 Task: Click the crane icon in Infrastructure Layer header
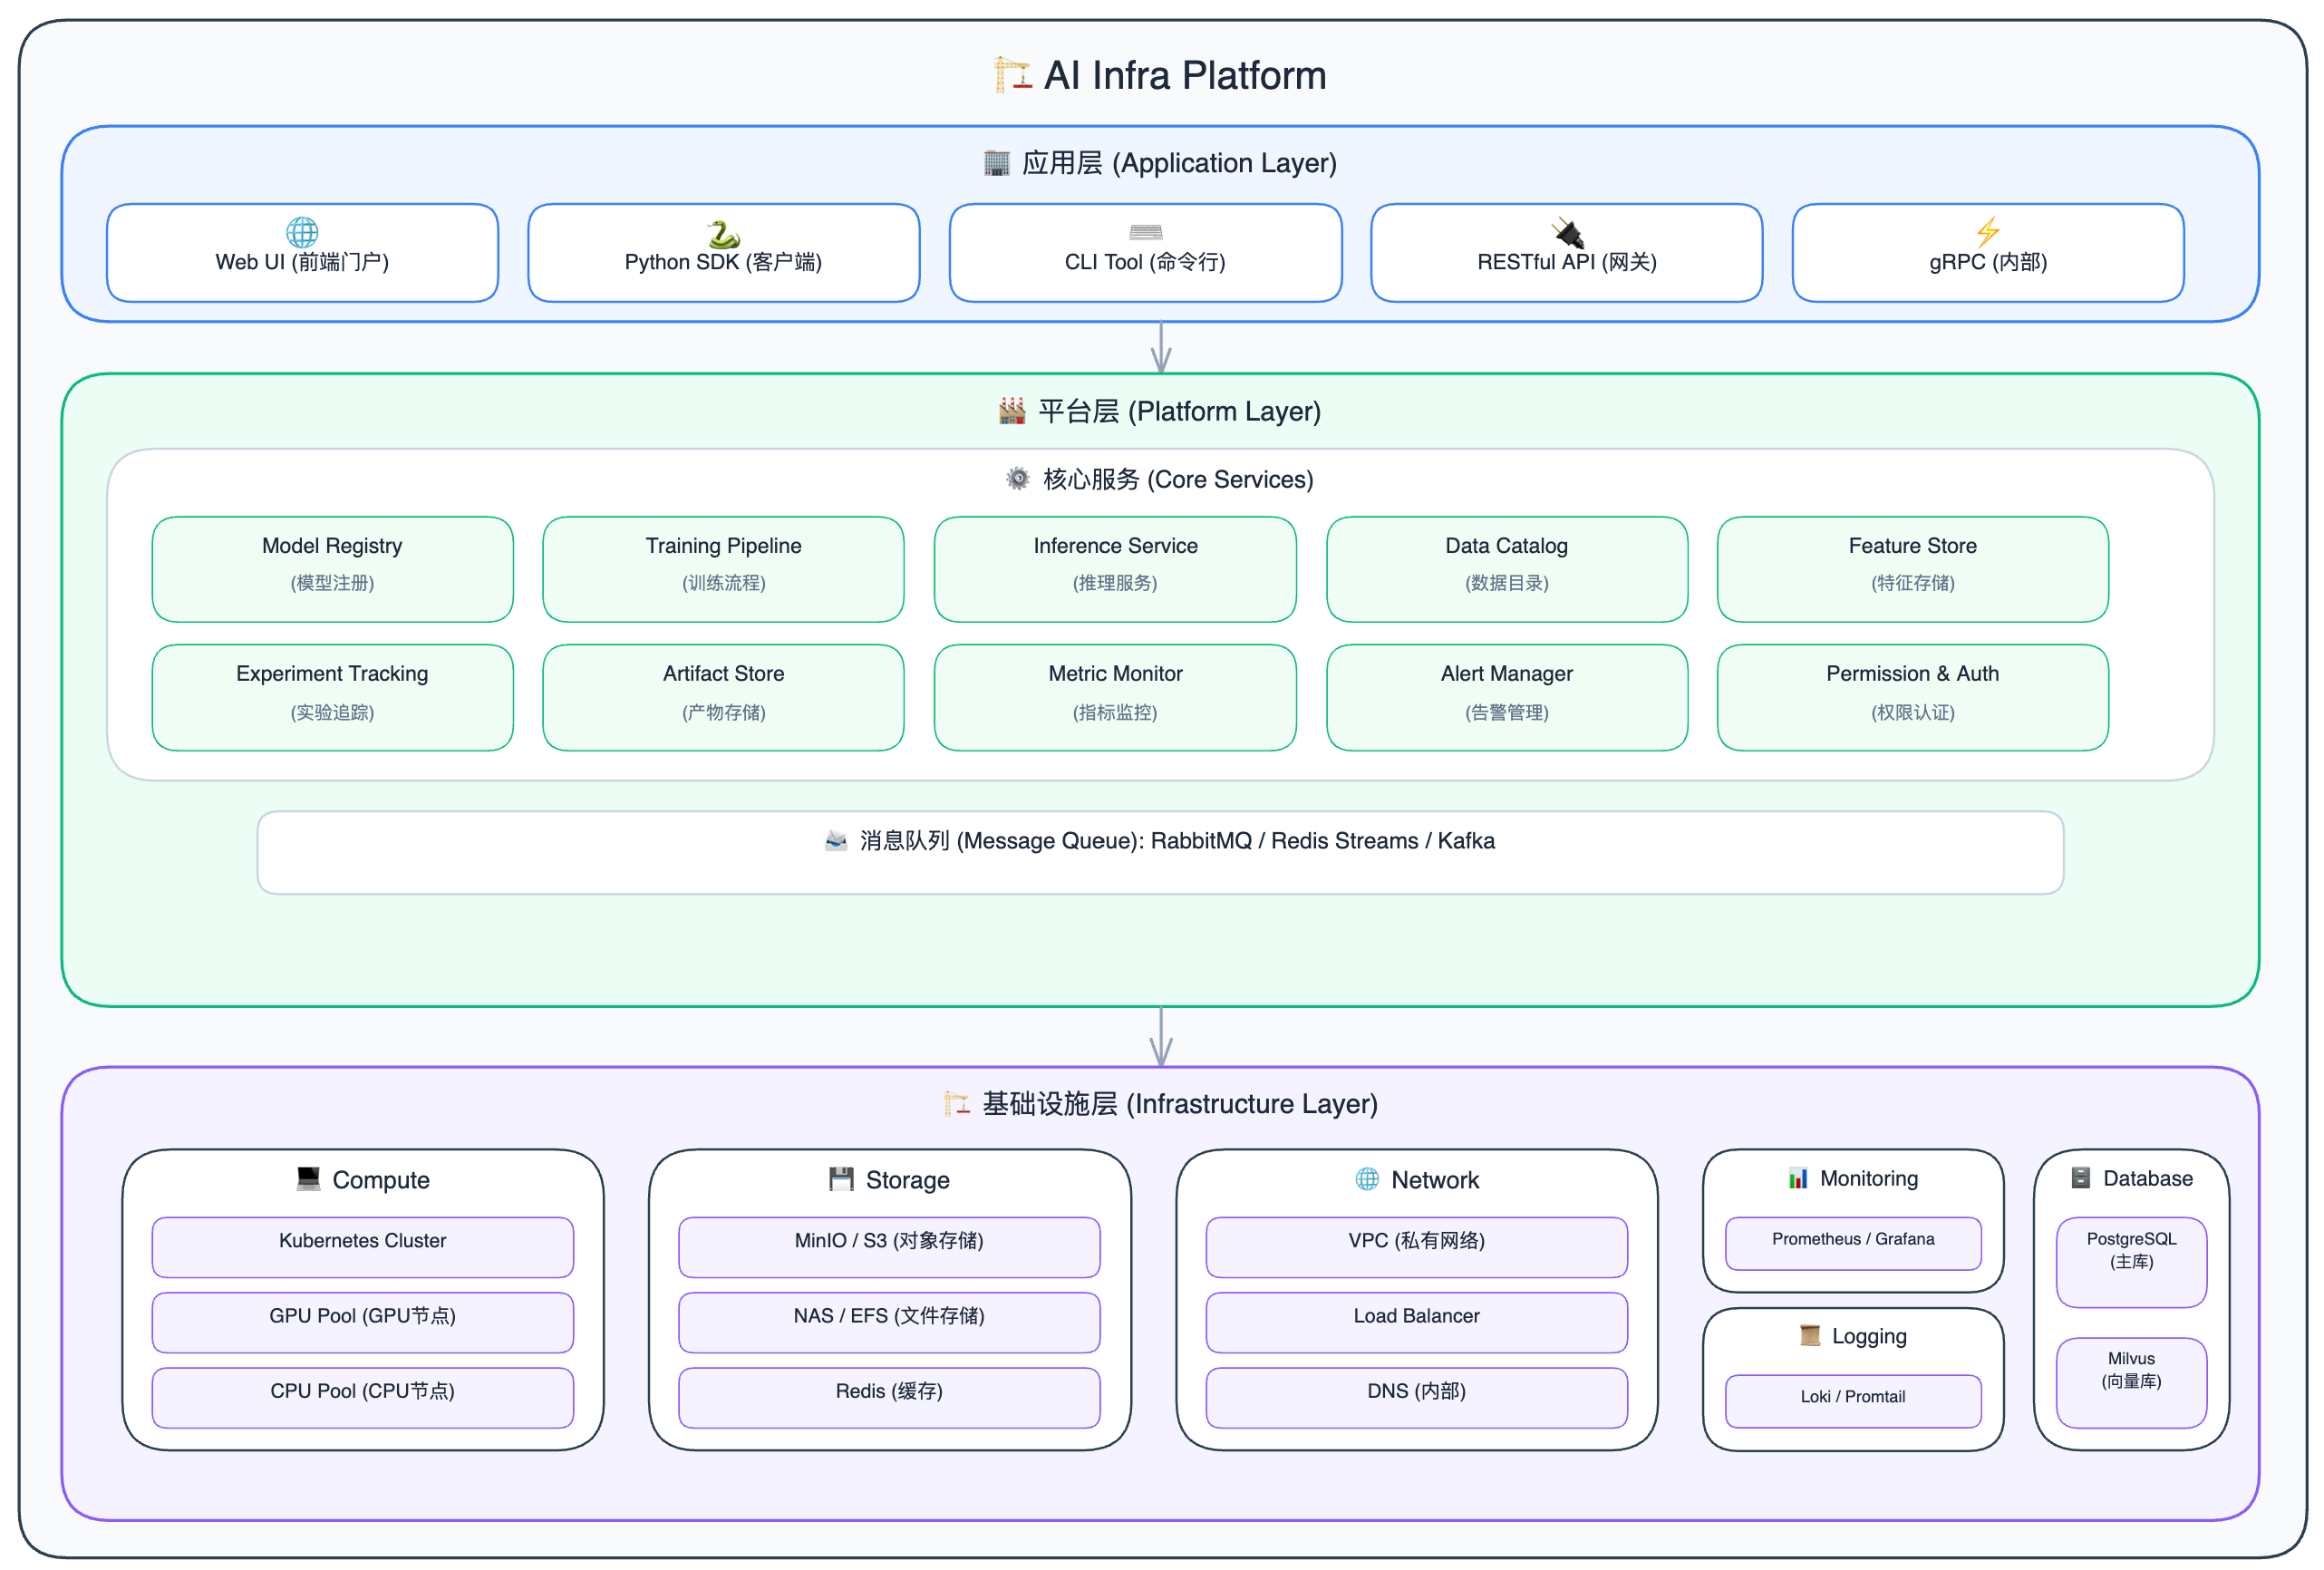pos(957,1103)
